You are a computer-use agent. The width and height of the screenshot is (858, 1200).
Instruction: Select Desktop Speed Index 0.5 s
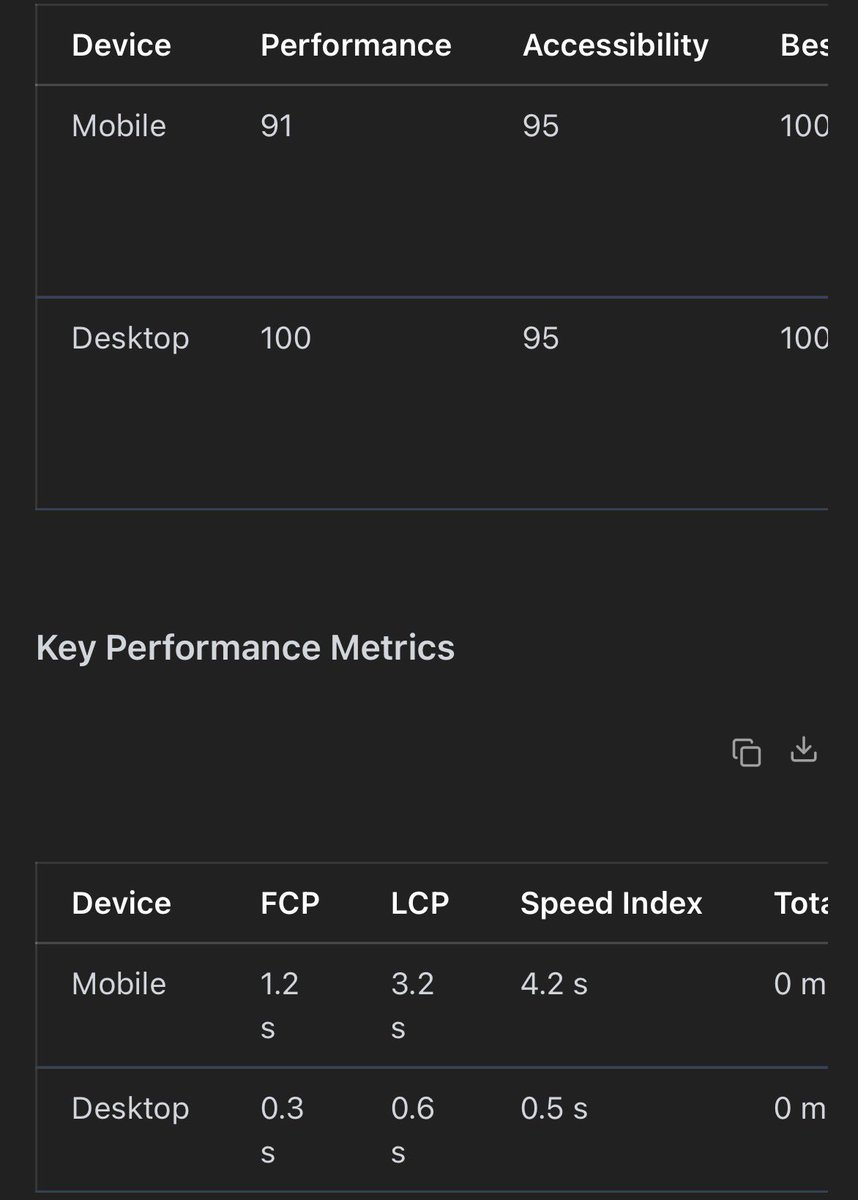pos(554,1108)
